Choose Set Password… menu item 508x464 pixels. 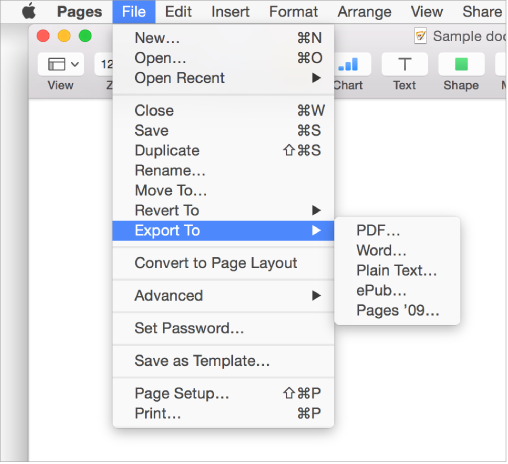point(223,328)
